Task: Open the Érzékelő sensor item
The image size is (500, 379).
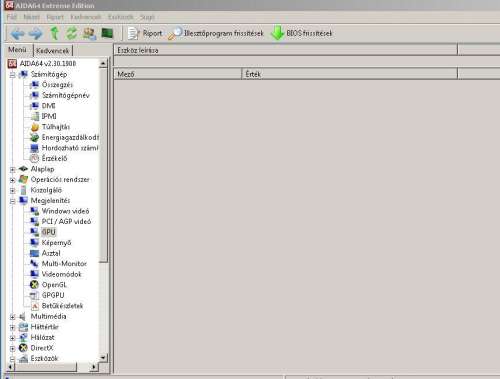Action: tap(54, 158)
